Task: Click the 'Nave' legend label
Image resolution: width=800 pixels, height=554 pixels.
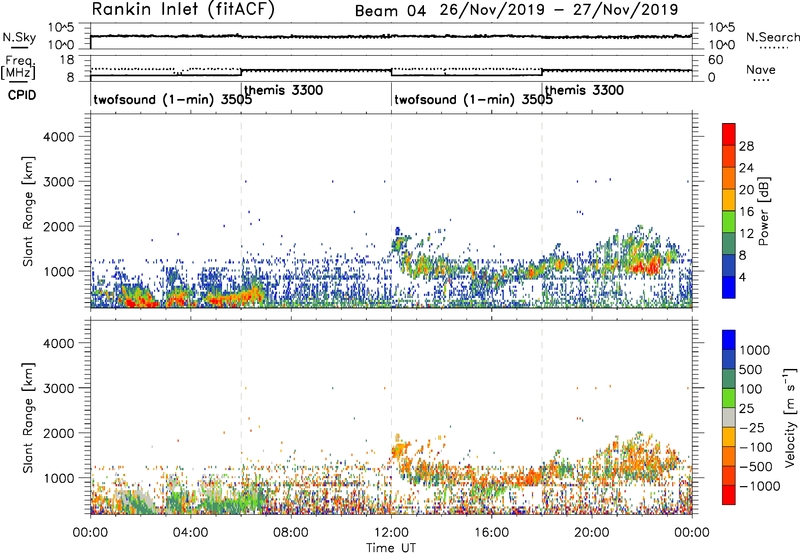Action: [761, 69]
